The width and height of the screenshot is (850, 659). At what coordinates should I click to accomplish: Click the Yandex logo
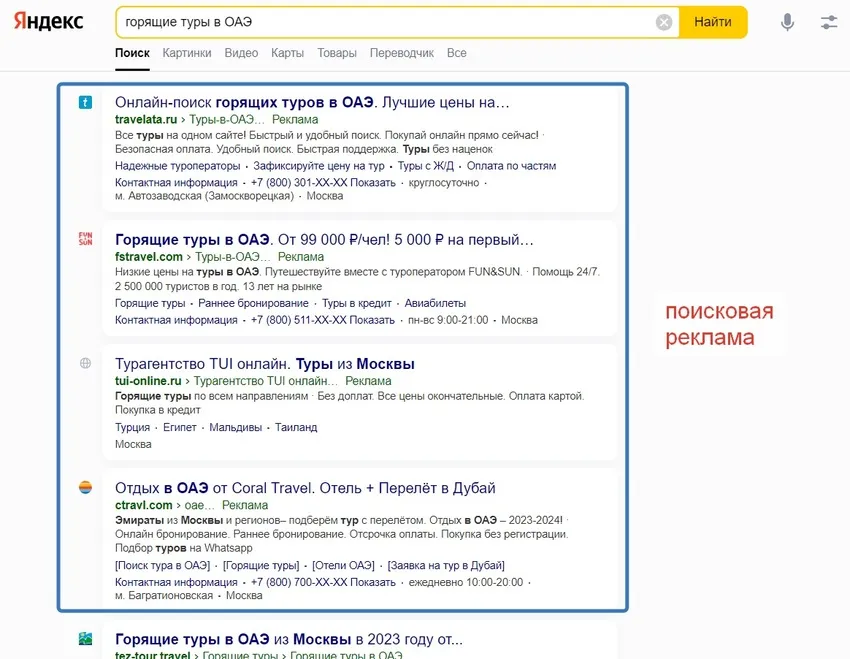(48, 22)
